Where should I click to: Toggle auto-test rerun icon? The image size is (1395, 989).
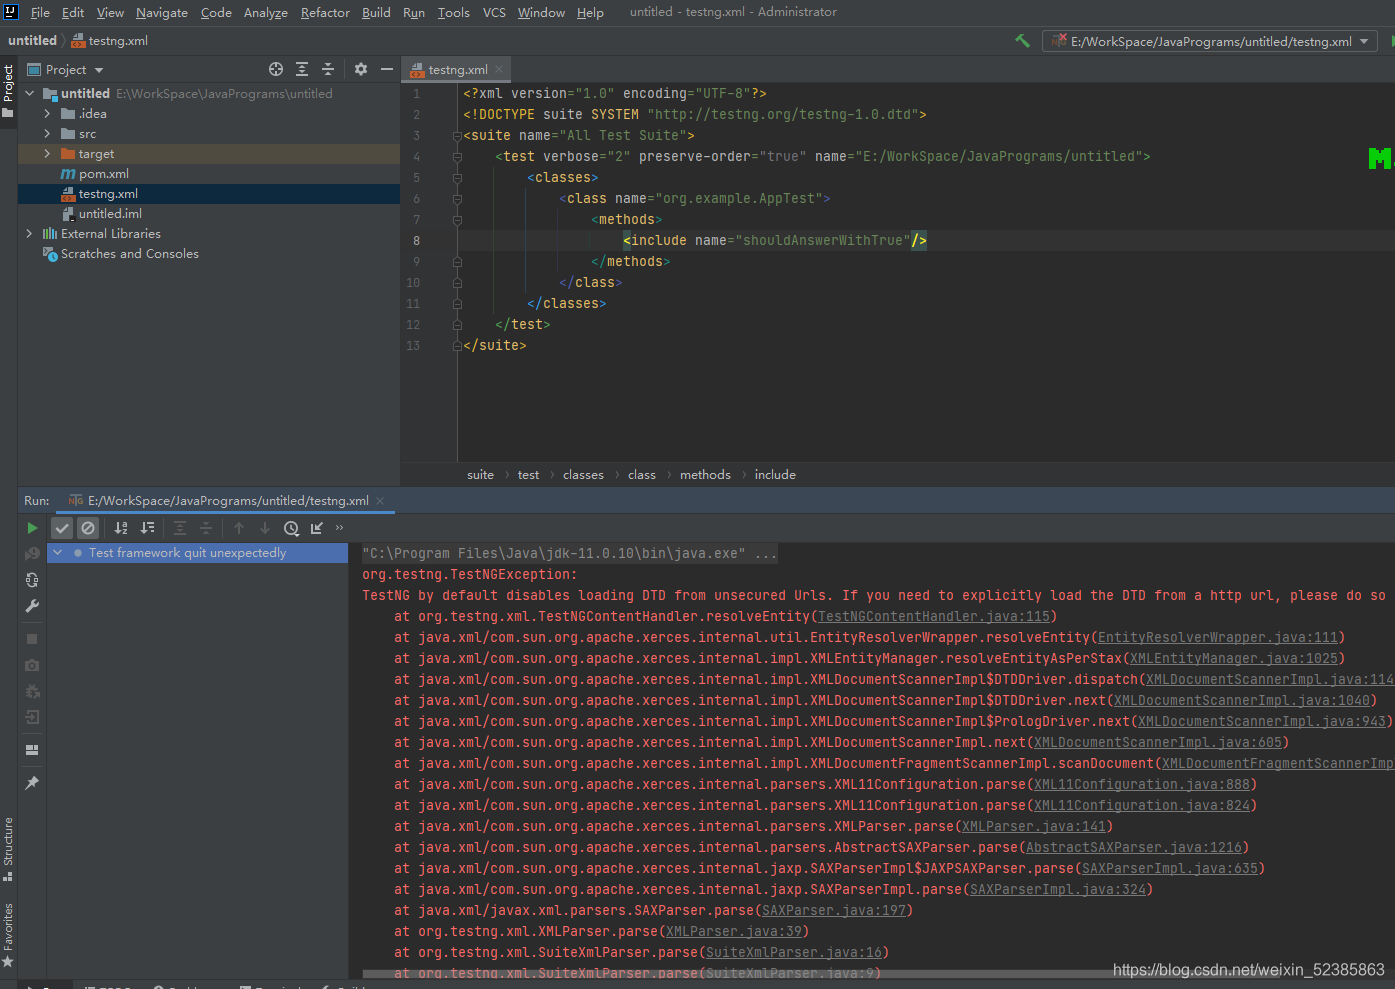coord(32,580)
